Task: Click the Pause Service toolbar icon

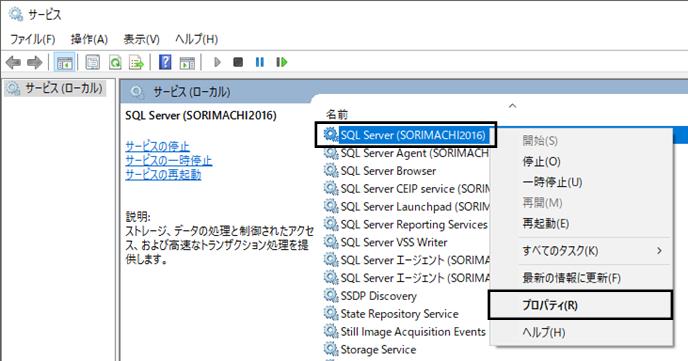Action: click(260, 62)
